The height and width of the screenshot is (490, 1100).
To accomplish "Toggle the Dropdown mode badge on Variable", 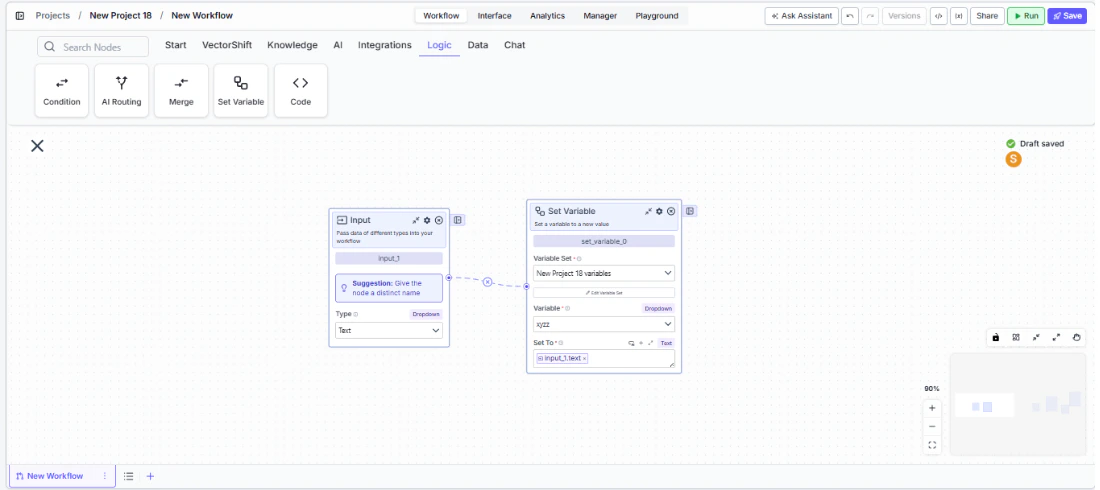I will click(x=658, y=308).
